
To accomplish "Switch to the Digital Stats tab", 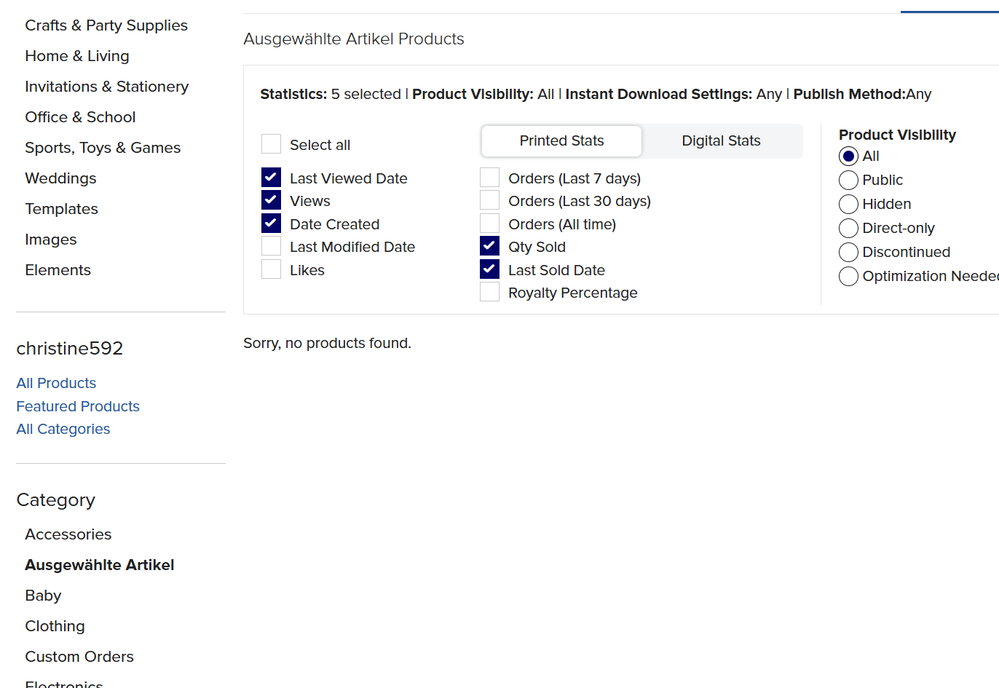I will (x=721, y=141).
